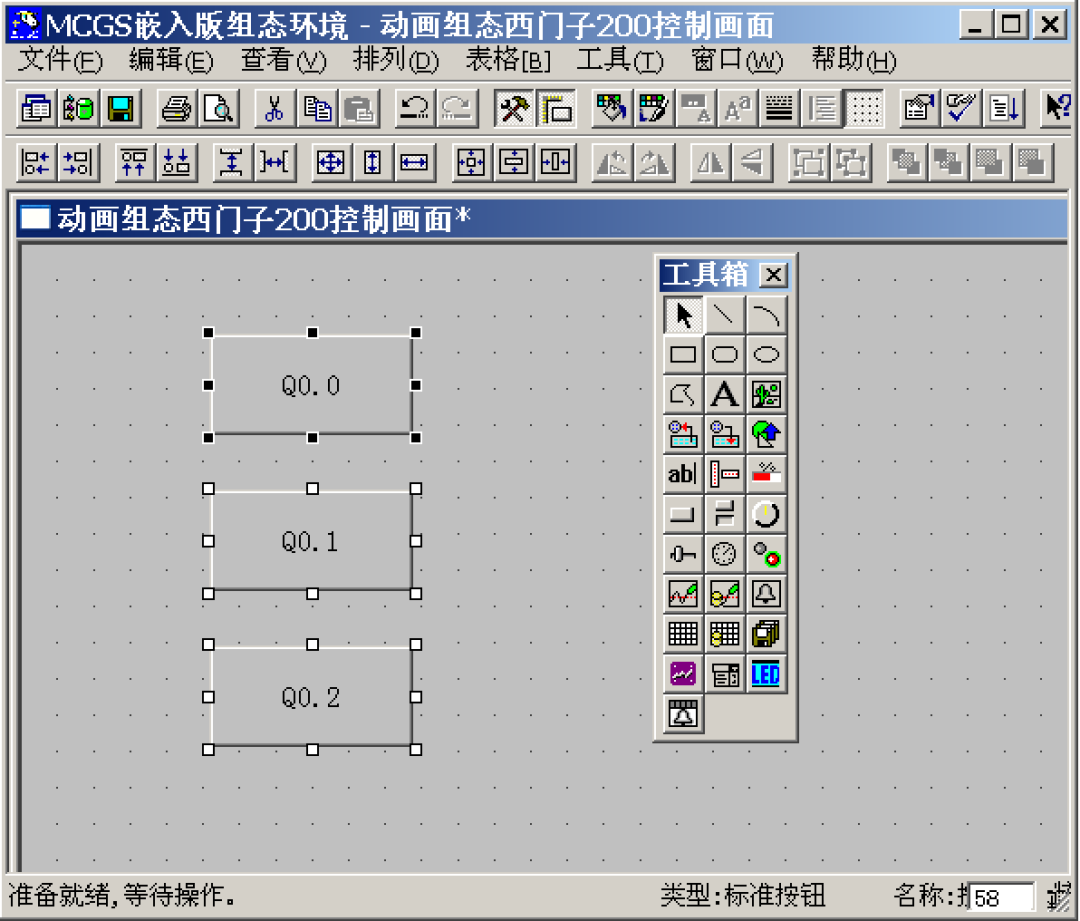The image size is (1080, 921).
Task: Click the arrow-and-question-mark help icon
Action: [1058, 108]
